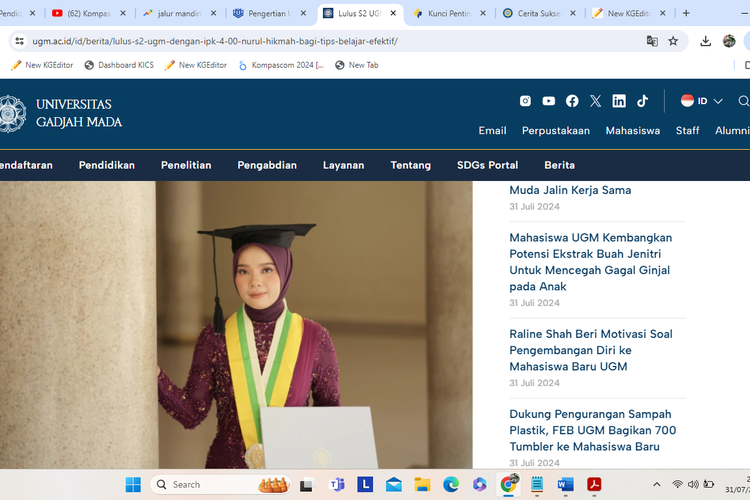Open the LinkedIn icon in header
Image resolution: width=750 pixels, height=500 pixels.
tap(619, 101)
